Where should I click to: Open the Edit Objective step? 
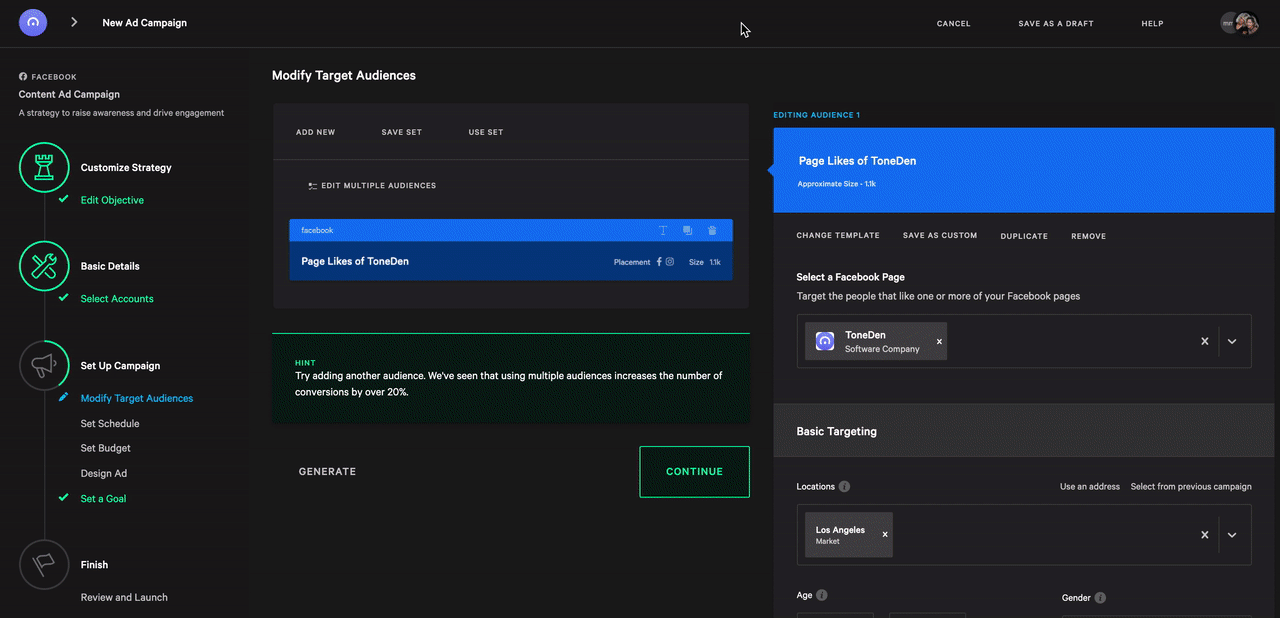112,200
